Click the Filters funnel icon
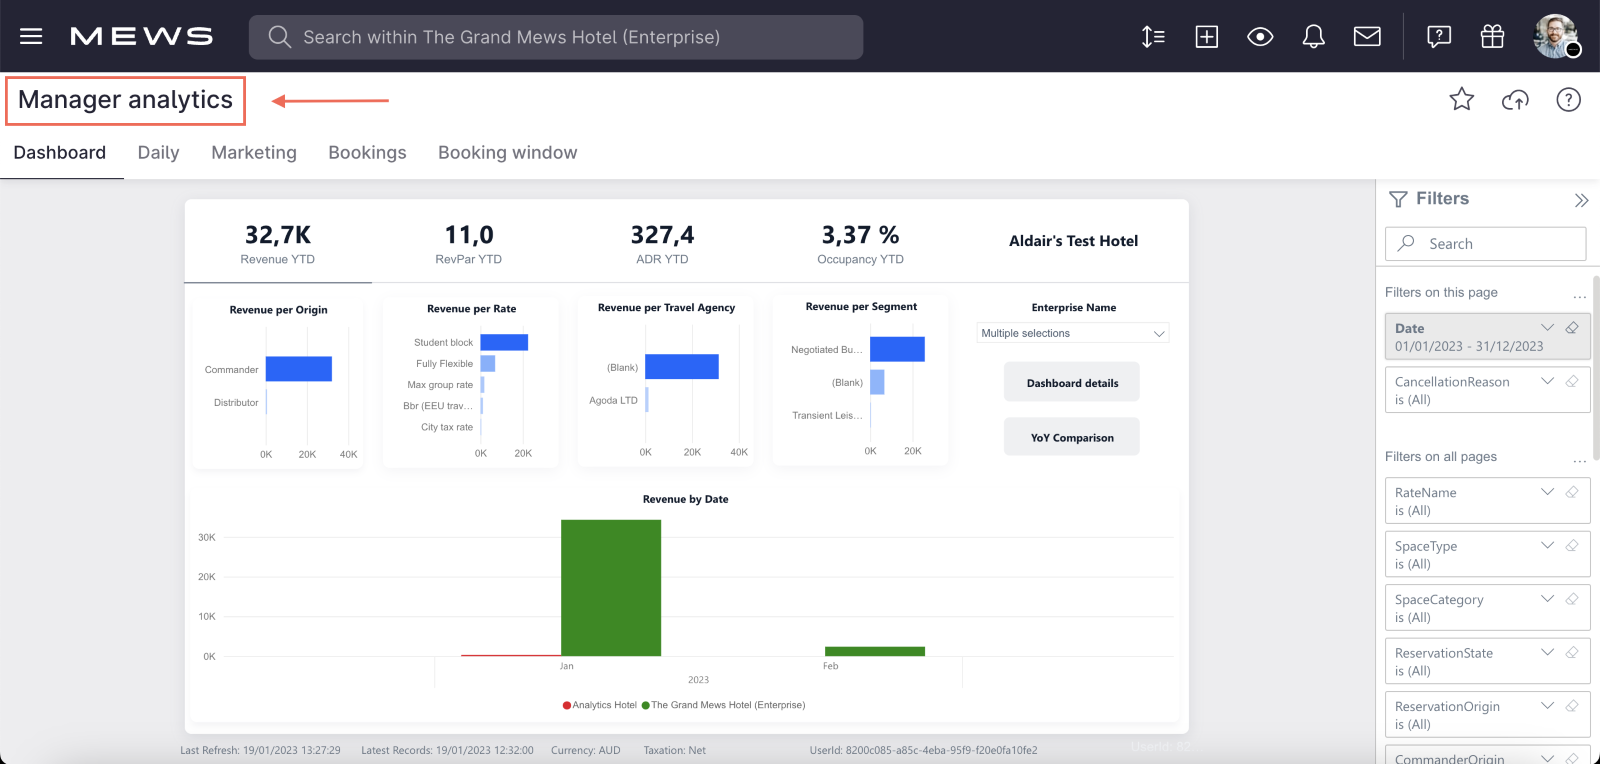The width and height of the screenshot is (1600, 764). [1398, 199]
